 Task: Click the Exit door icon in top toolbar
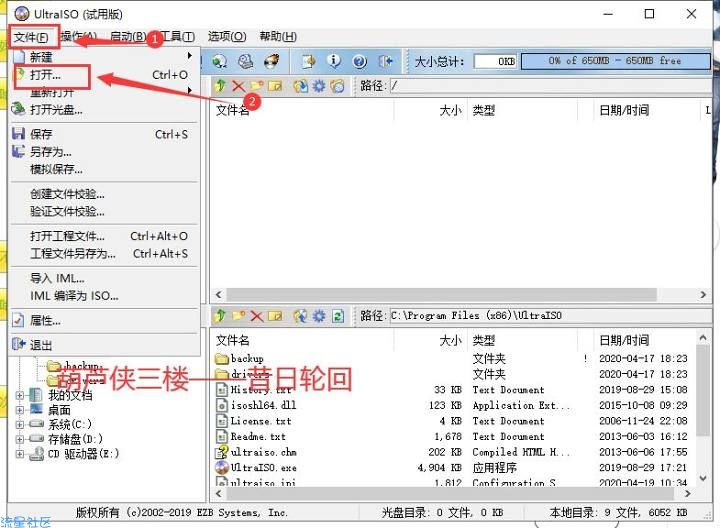point(385,61)
